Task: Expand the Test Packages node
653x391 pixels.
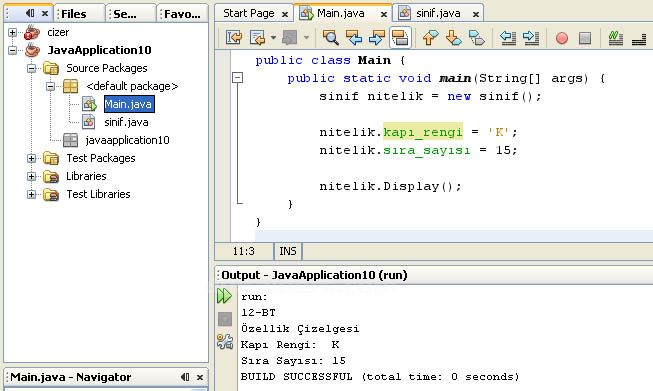Action: [32, 158]
